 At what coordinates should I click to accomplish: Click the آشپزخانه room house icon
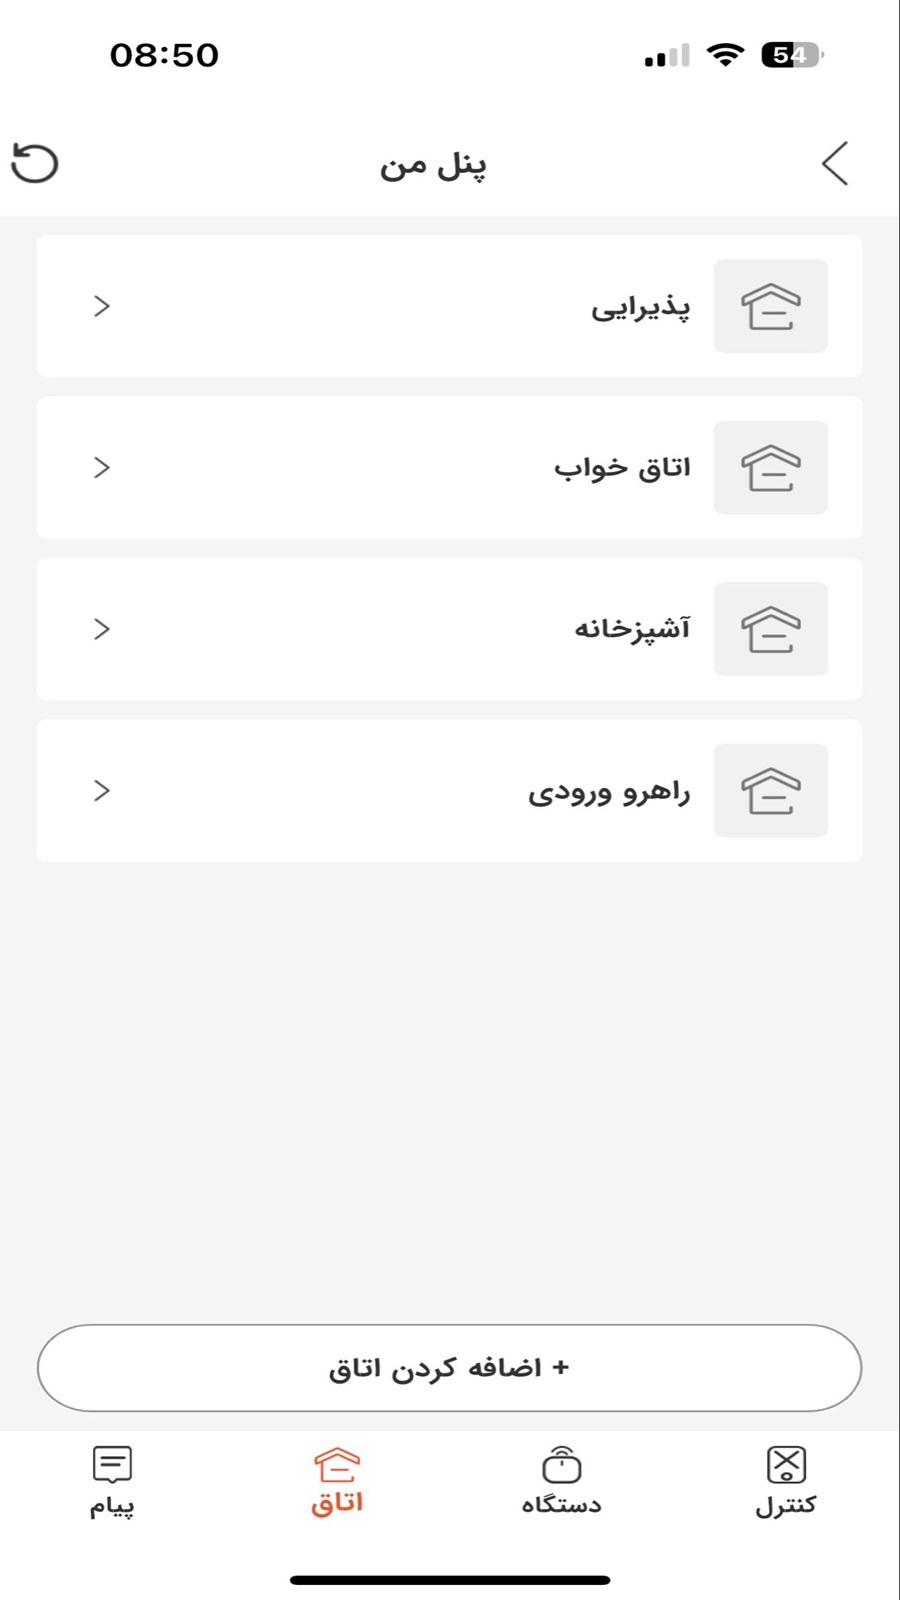[770, 629]
